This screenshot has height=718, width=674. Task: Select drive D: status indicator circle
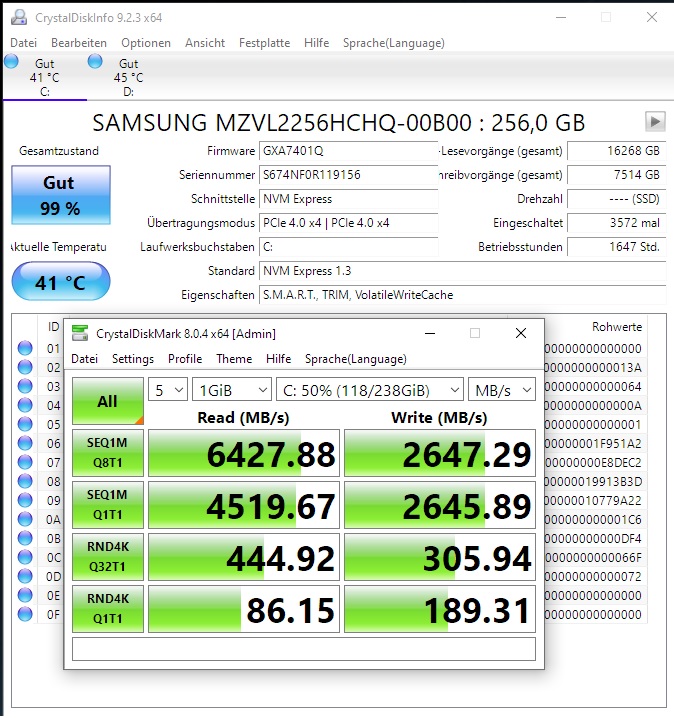(95, 61)
